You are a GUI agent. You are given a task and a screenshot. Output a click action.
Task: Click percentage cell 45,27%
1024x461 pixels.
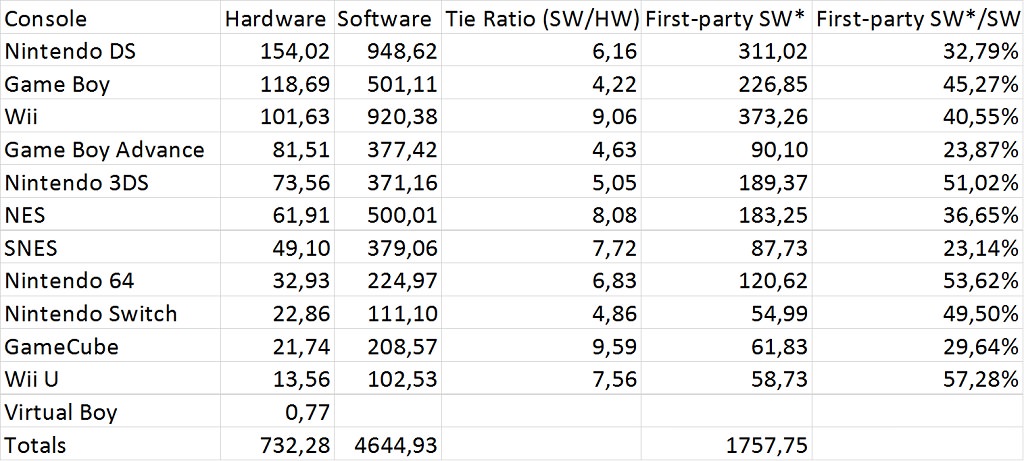[918, 83]
